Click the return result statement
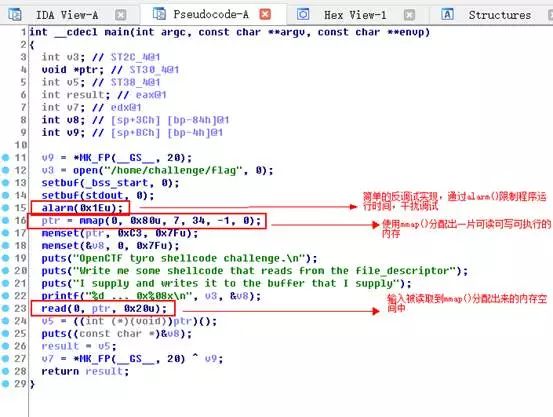Image resolution: width=553 pixels, height=417 pixels. (x=85, y=371)
